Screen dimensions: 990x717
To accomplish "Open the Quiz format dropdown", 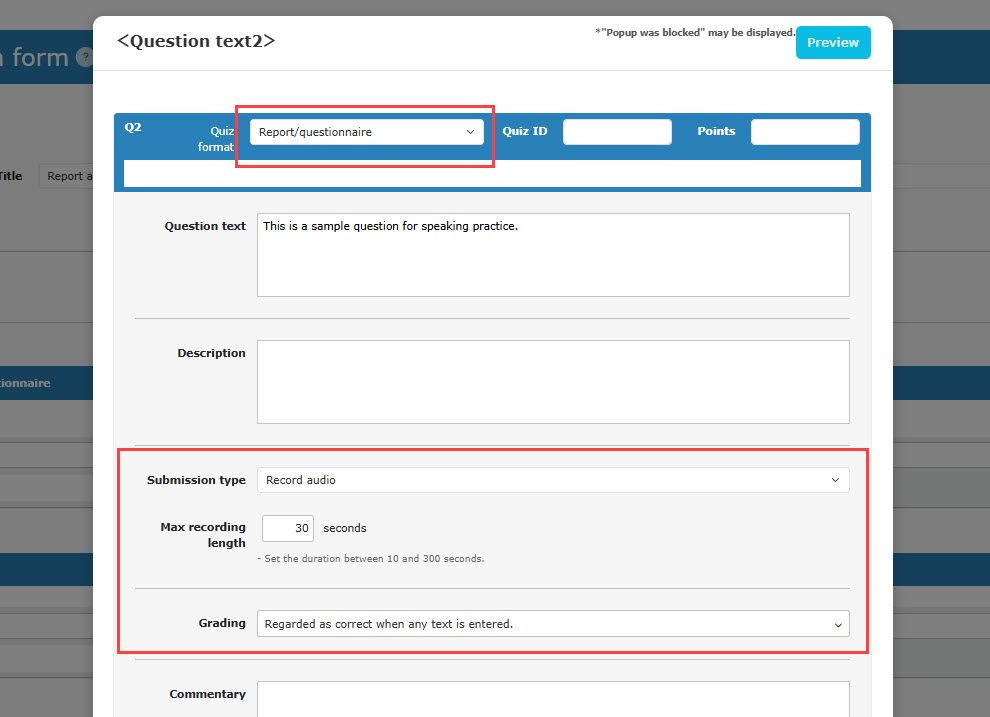I will pyautogui.click(x=366, y=132).
